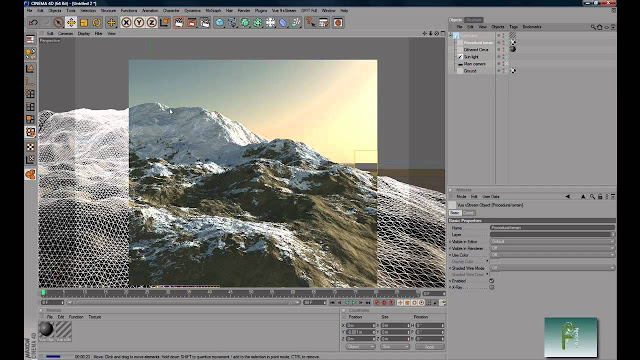Open the Bookmarks menu in Objects panel
This screenshot has width=640, height=360.
click(532, 27)
